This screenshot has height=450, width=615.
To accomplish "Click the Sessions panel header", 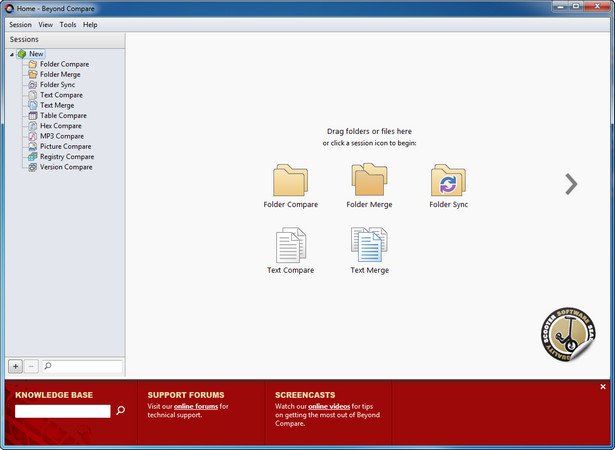I will point(65,40).
